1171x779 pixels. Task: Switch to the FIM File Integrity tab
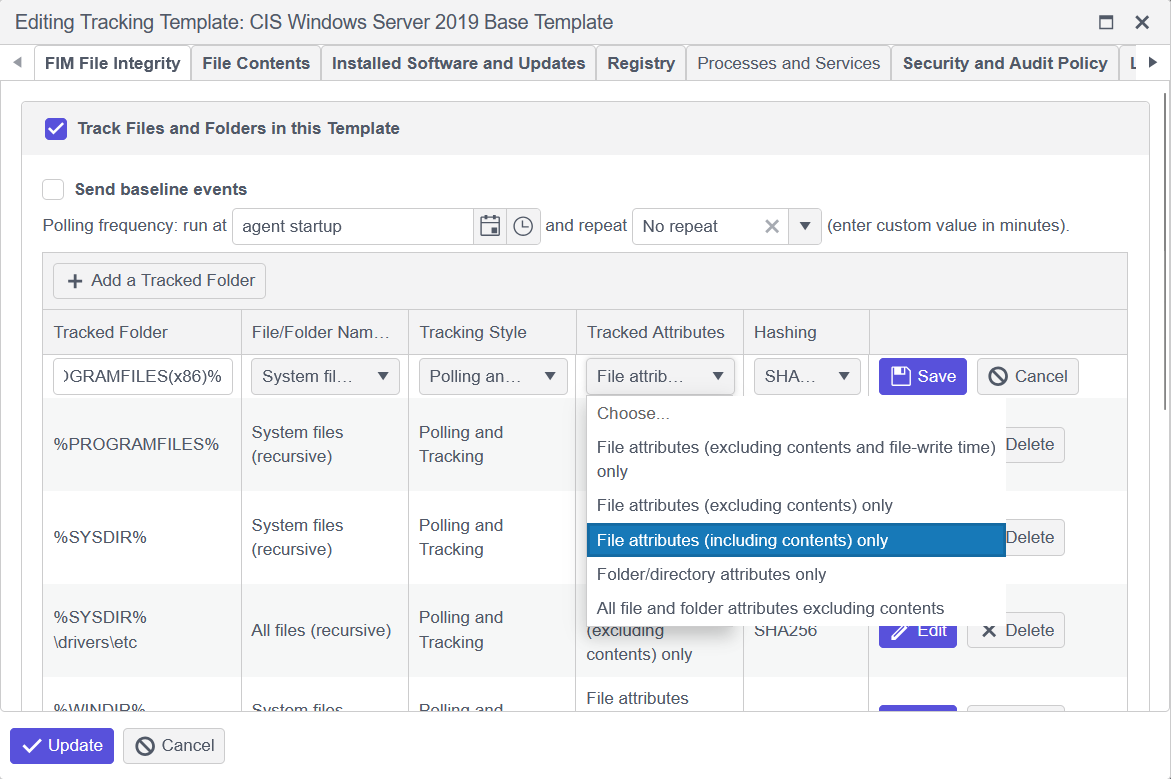(113, 63)
